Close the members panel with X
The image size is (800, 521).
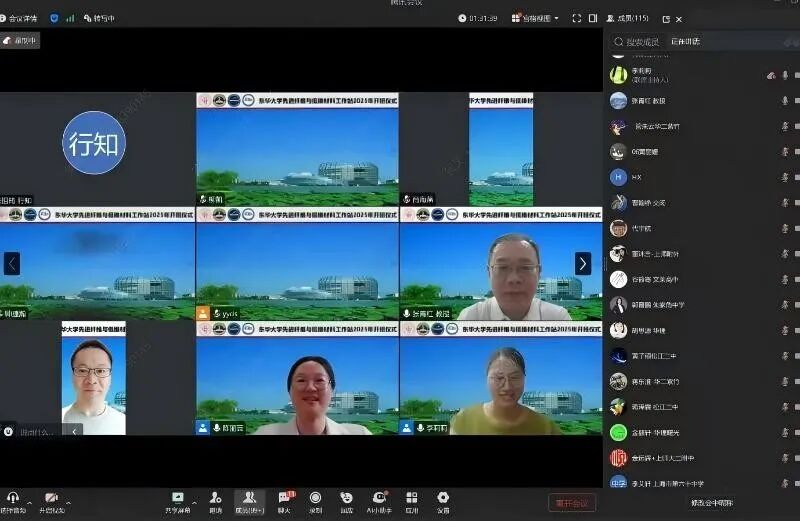click(679, 19)
